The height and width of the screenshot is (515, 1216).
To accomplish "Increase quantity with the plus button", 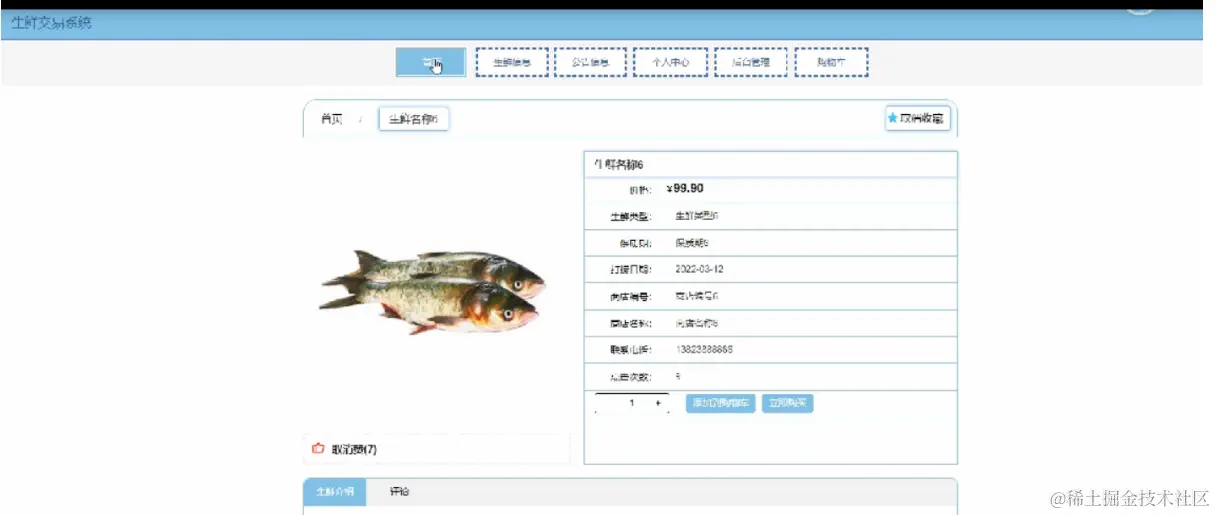I will (x=658, y=403).
